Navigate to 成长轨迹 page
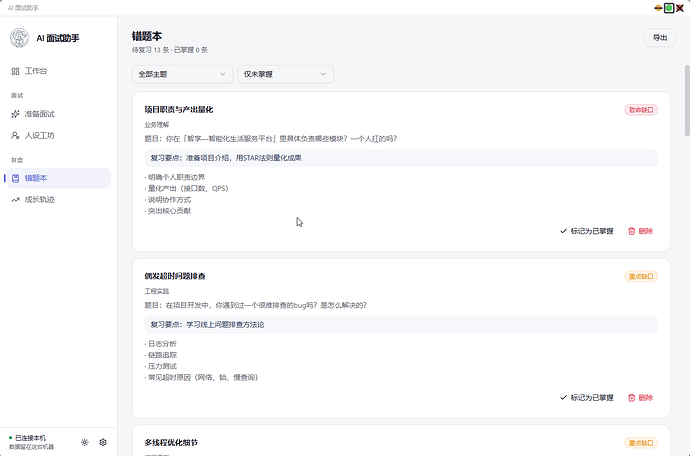 point(58,199)
